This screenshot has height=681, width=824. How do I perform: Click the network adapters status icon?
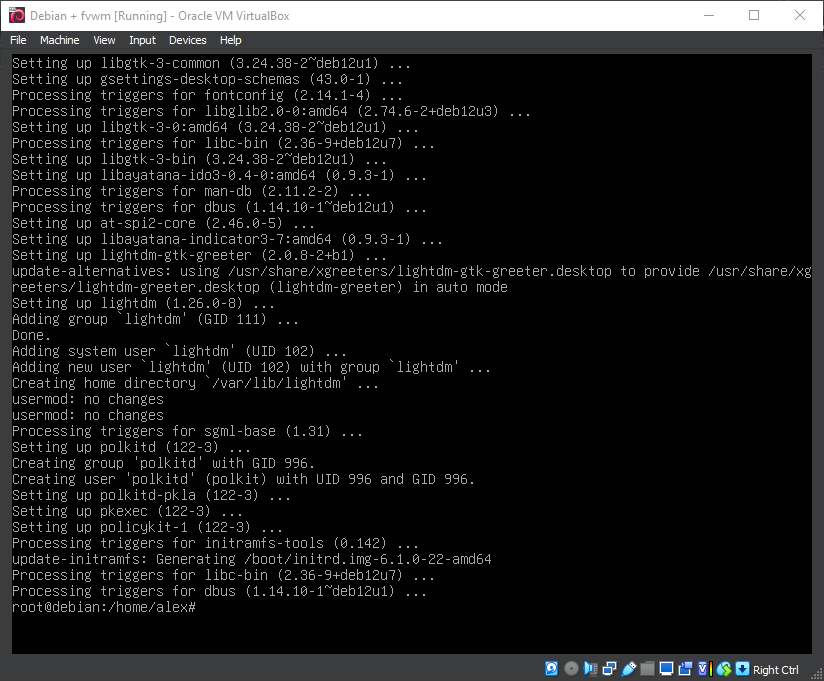point(609,668)
